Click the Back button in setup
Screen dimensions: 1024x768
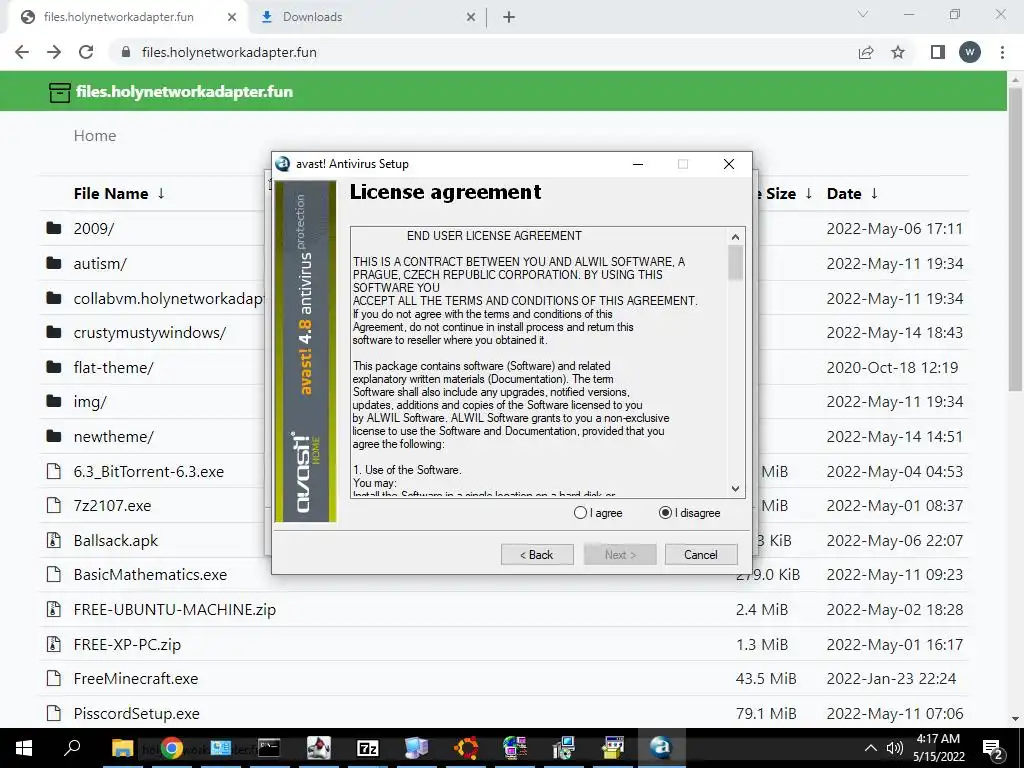pyautogui.click(x=537, y=554)
